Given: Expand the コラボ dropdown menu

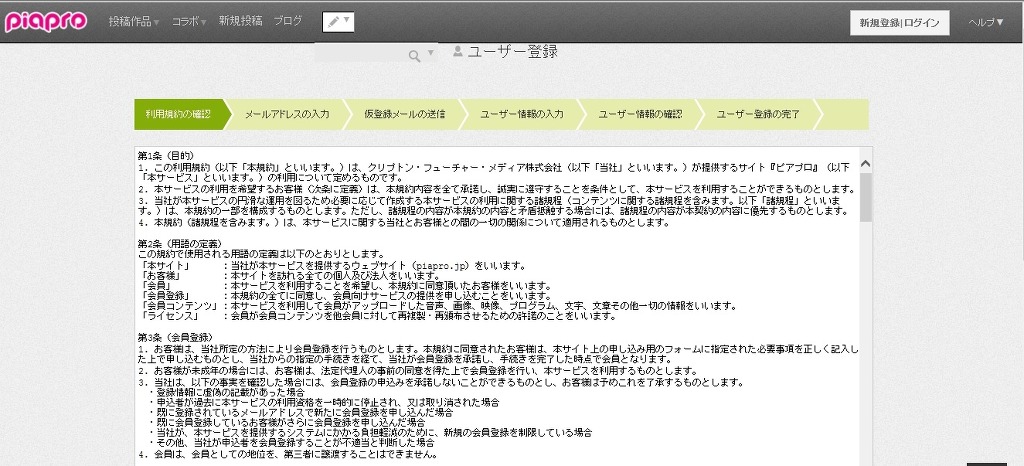Looking at the screenshot, I should 189,21.
